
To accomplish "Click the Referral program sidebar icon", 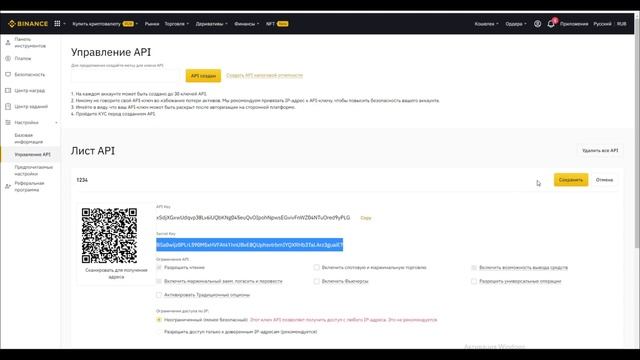I will (x=8, y=187).
